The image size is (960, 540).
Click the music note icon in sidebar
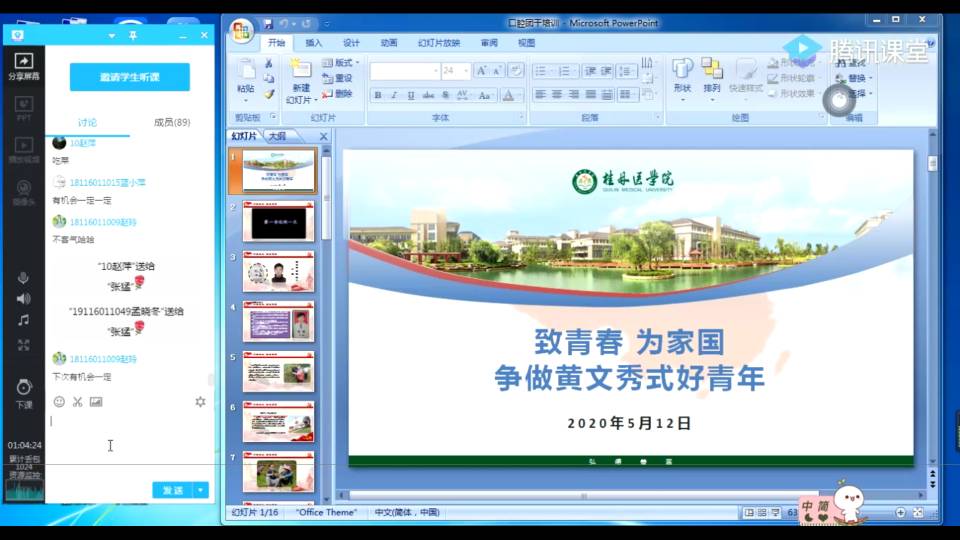coord(23,320)
